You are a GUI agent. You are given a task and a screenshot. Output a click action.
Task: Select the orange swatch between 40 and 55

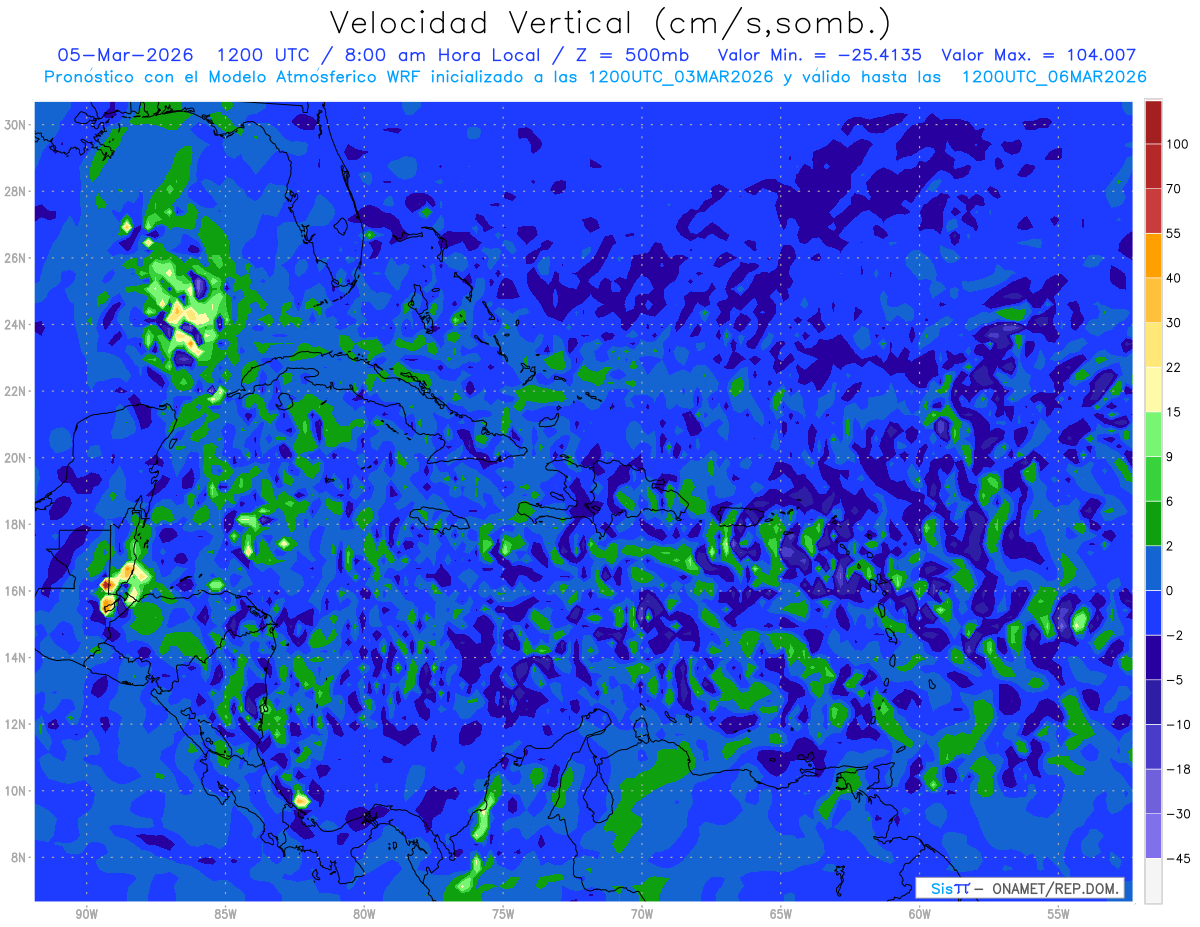[1153, 255]
